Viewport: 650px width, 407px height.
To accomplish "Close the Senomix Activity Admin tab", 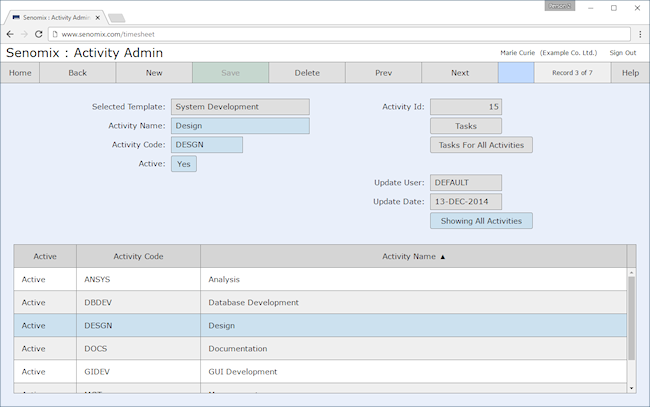I will click(x=97, y=18).
